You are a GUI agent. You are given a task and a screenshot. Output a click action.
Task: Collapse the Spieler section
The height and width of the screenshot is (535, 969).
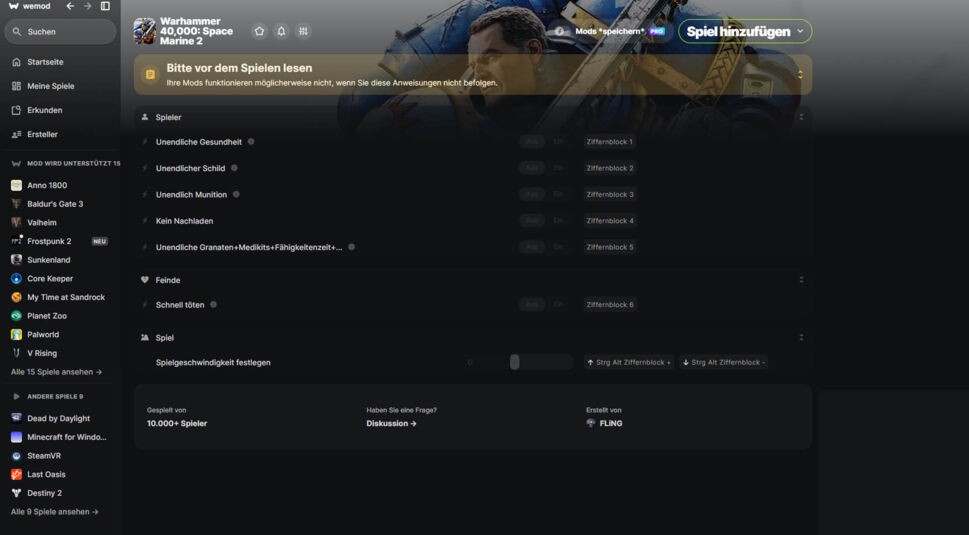802,117
